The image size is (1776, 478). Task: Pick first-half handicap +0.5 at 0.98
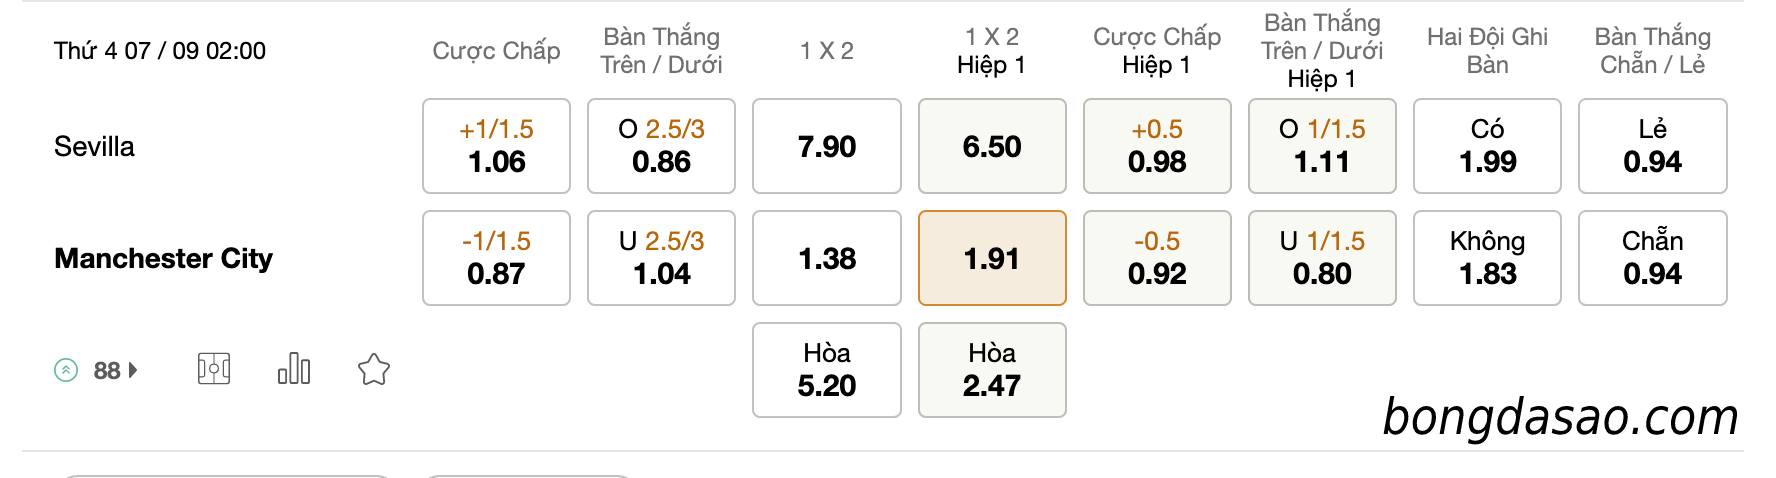(1157, 146)
